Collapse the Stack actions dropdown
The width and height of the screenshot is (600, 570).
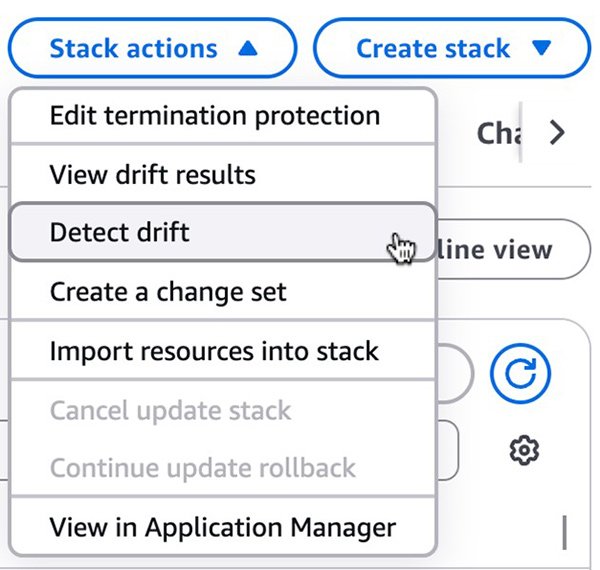[x=152, y=48]
